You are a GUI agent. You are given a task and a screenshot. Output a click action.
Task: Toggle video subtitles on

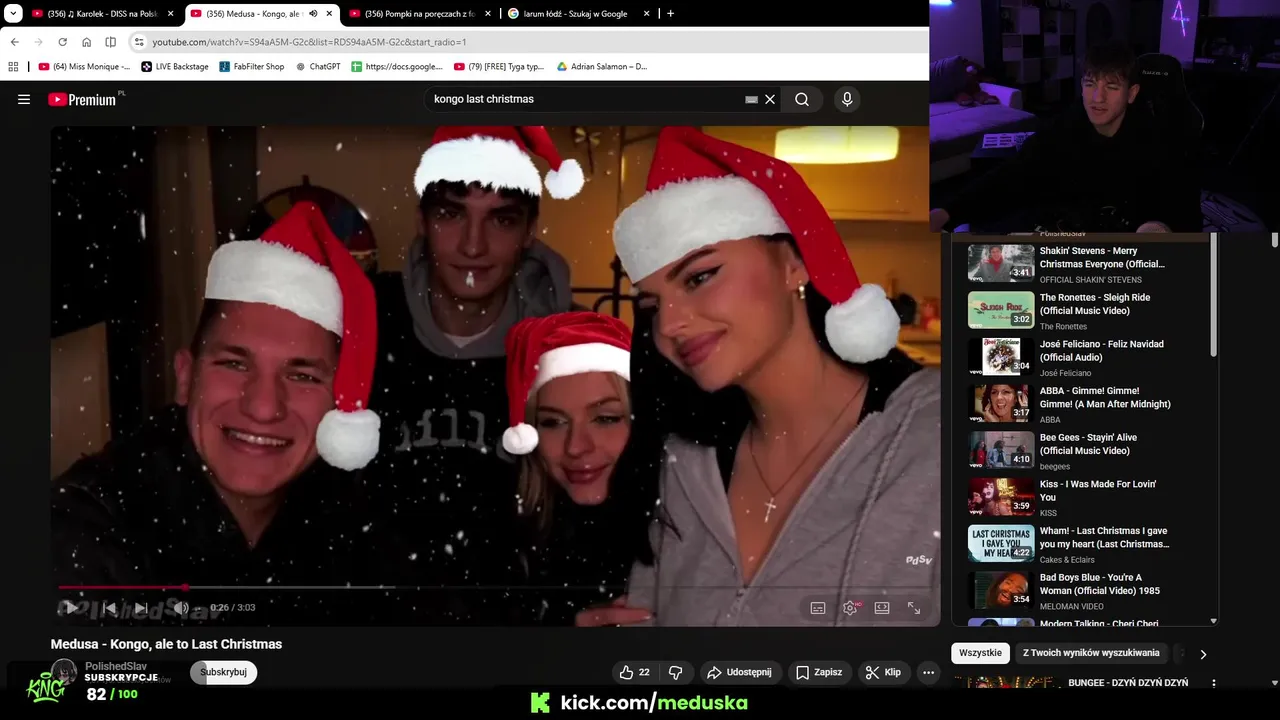818,607
